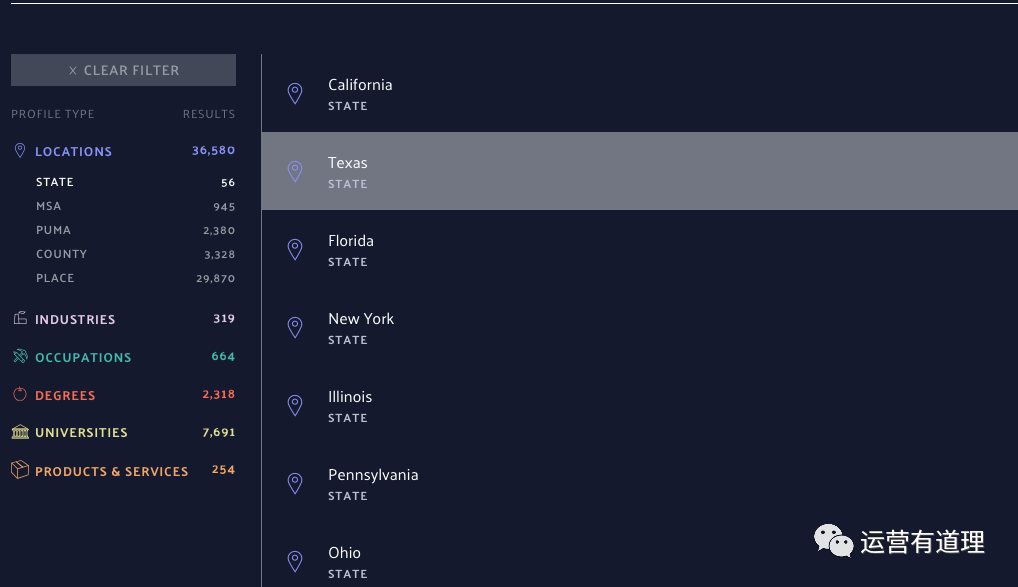Click the Degrees apple icon
The image size is (1018, 587).
20,394
